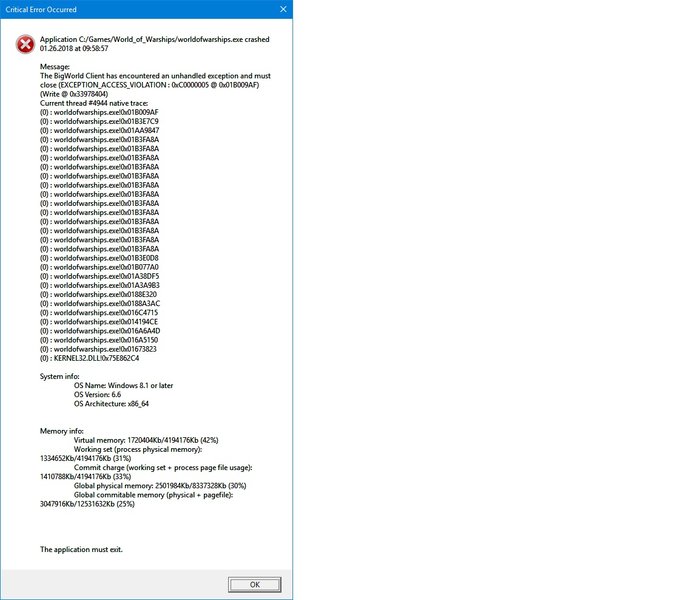699x600 pixels.
Task: Close the Critical Error Occurred dialog
Action: (x=283, y=9)
